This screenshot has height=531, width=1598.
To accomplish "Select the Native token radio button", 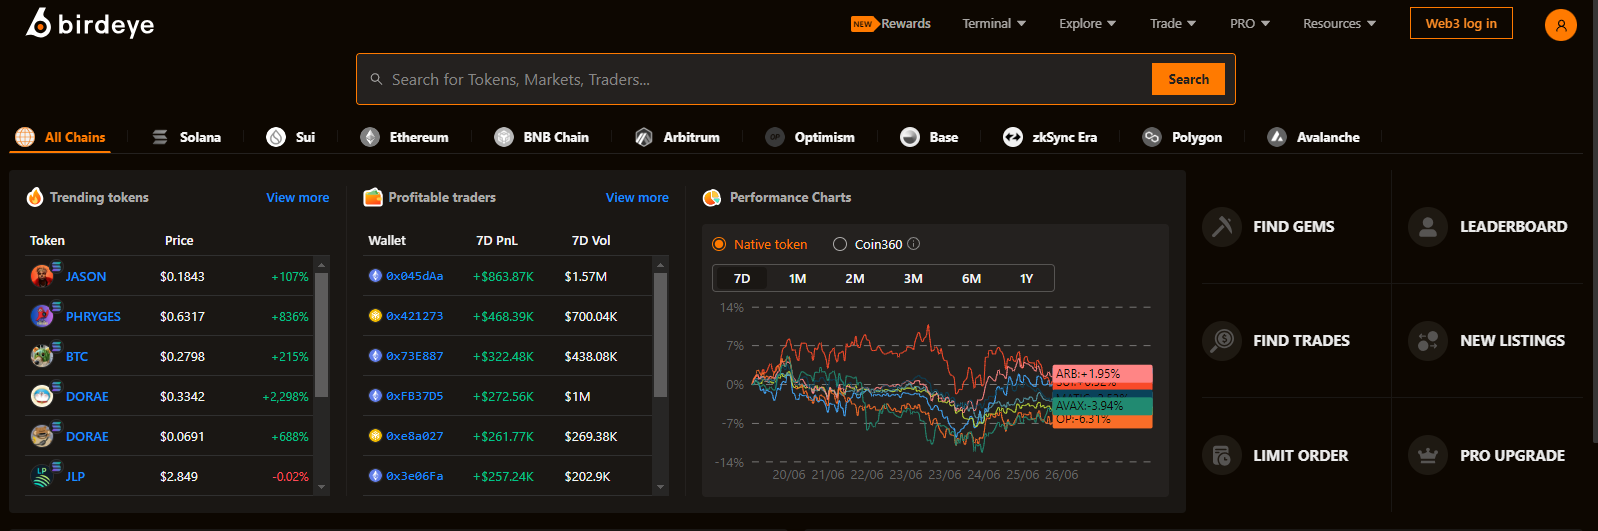I will click(x=719, y=244).
